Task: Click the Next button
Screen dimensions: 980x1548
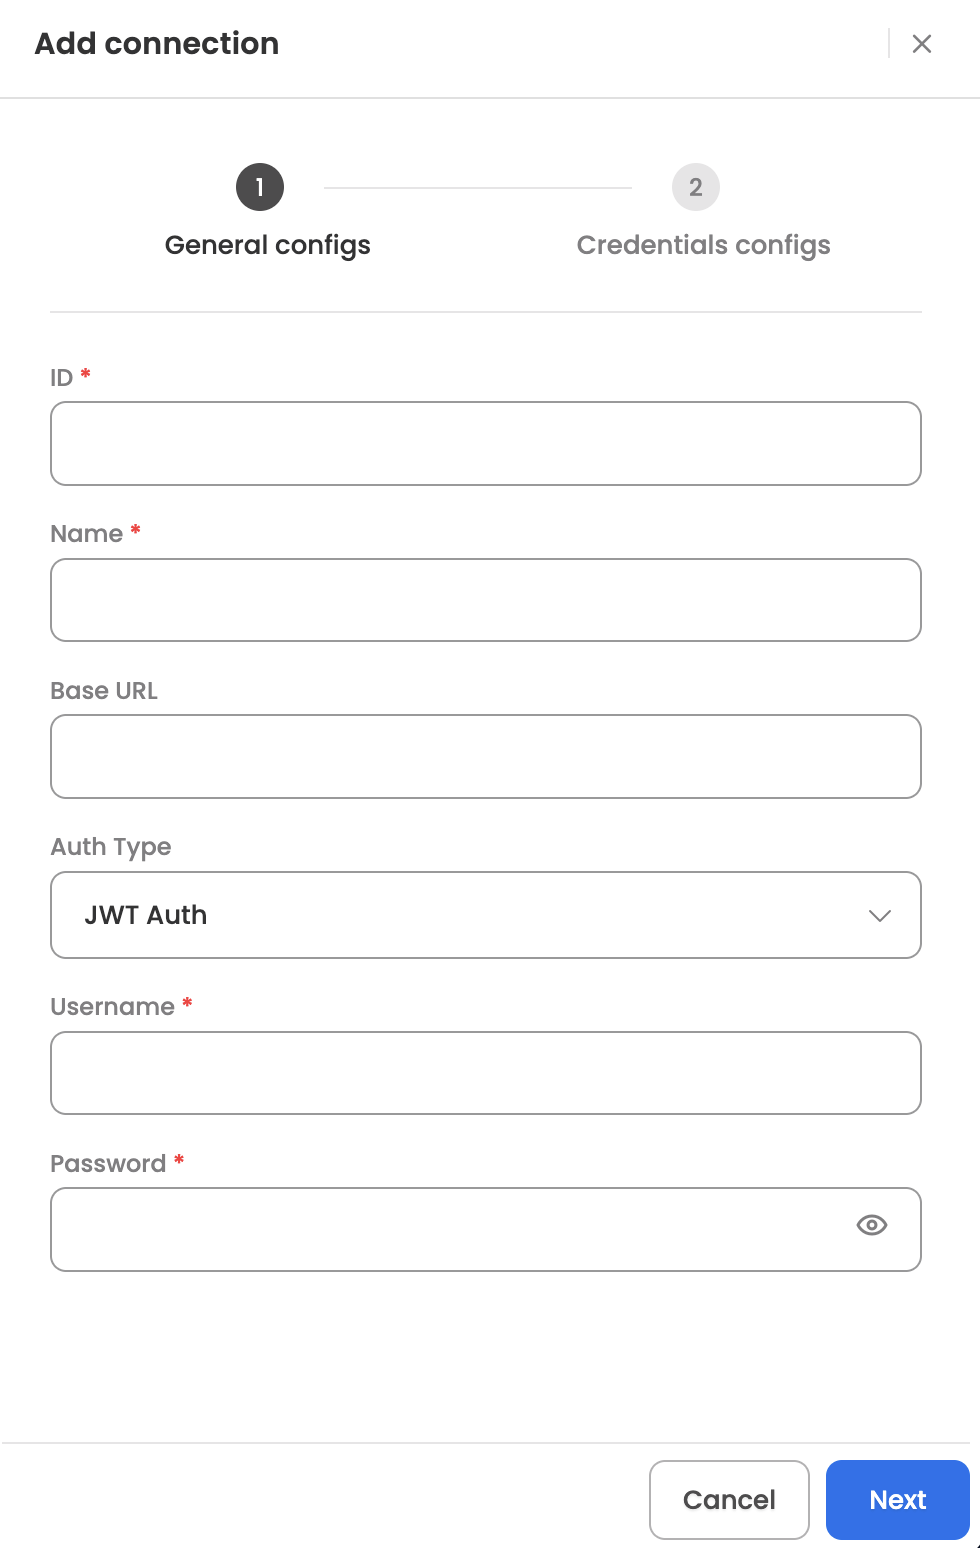Action: click(898, 1500)
